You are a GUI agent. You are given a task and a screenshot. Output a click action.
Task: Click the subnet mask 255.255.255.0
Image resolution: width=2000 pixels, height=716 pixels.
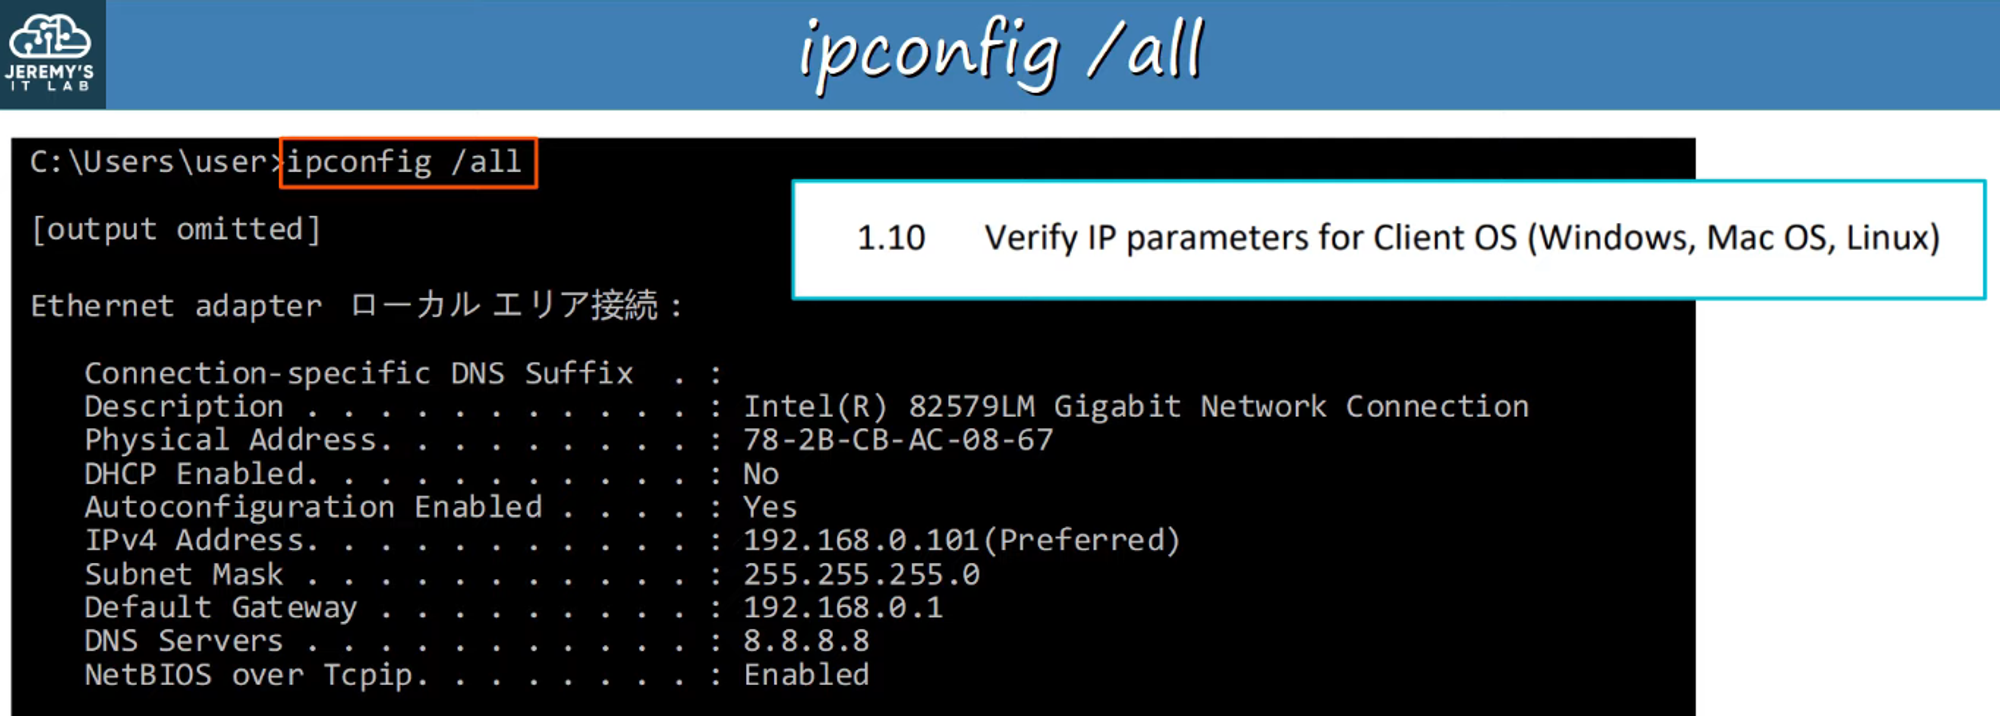point(860,574)
